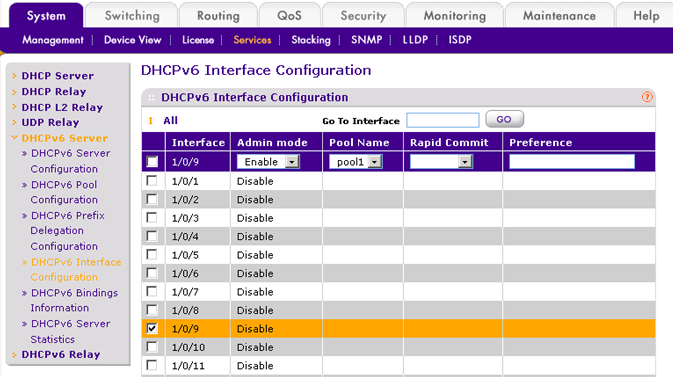
Task: Go to SNMP submenu
Action: tap(366, 40)
